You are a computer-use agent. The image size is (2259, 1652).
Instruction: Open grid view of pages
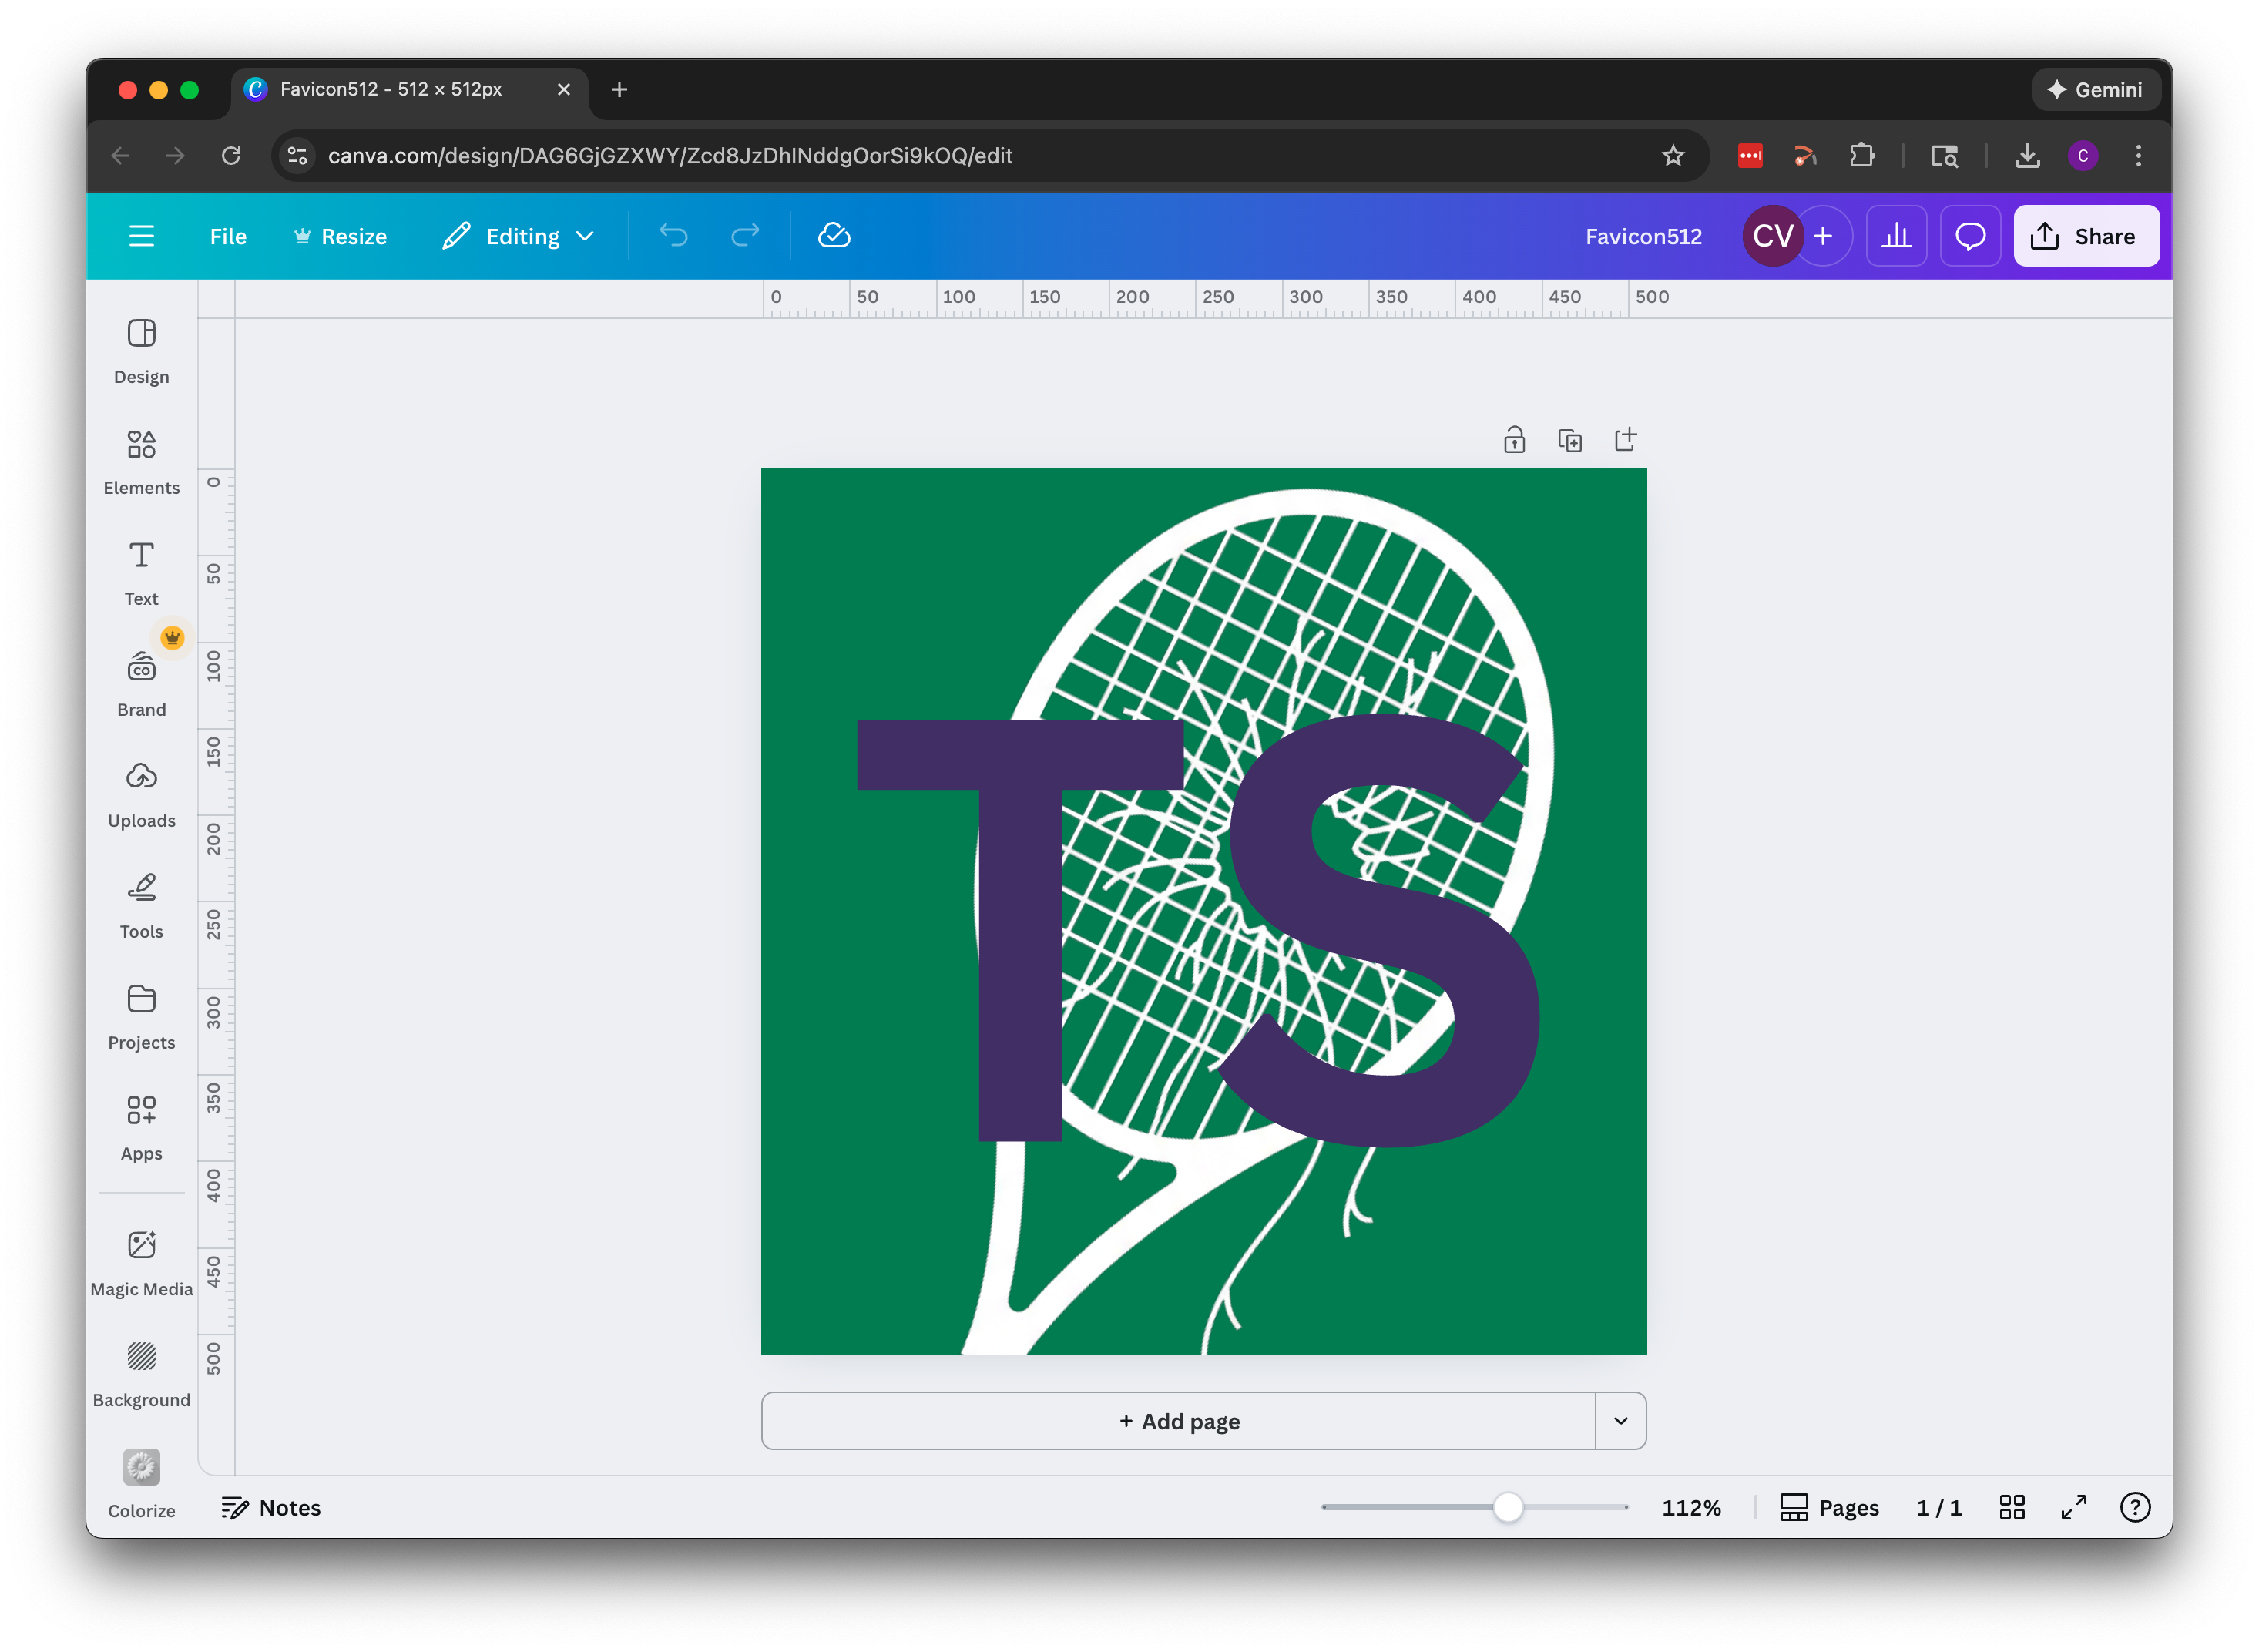click(2012, 1507)
